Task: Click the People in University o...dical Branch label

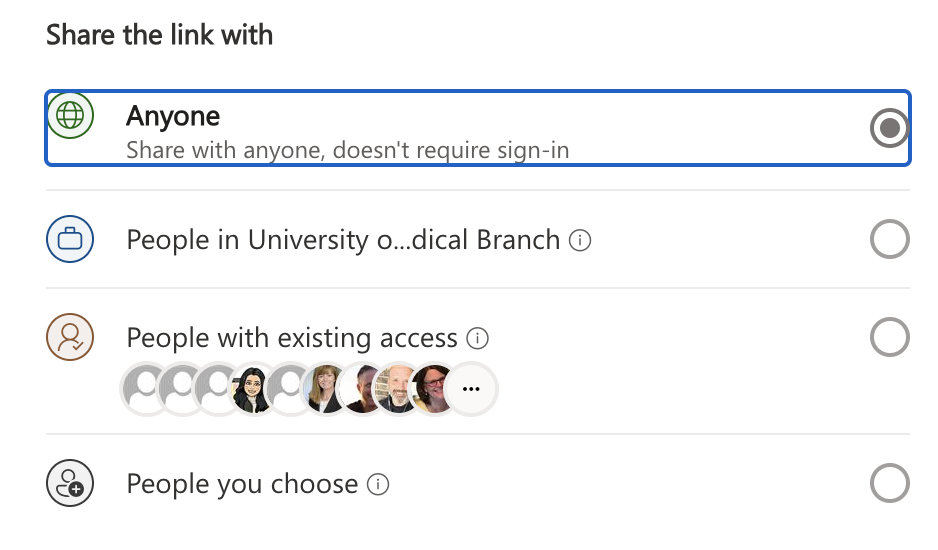Action: coord(343,240)
